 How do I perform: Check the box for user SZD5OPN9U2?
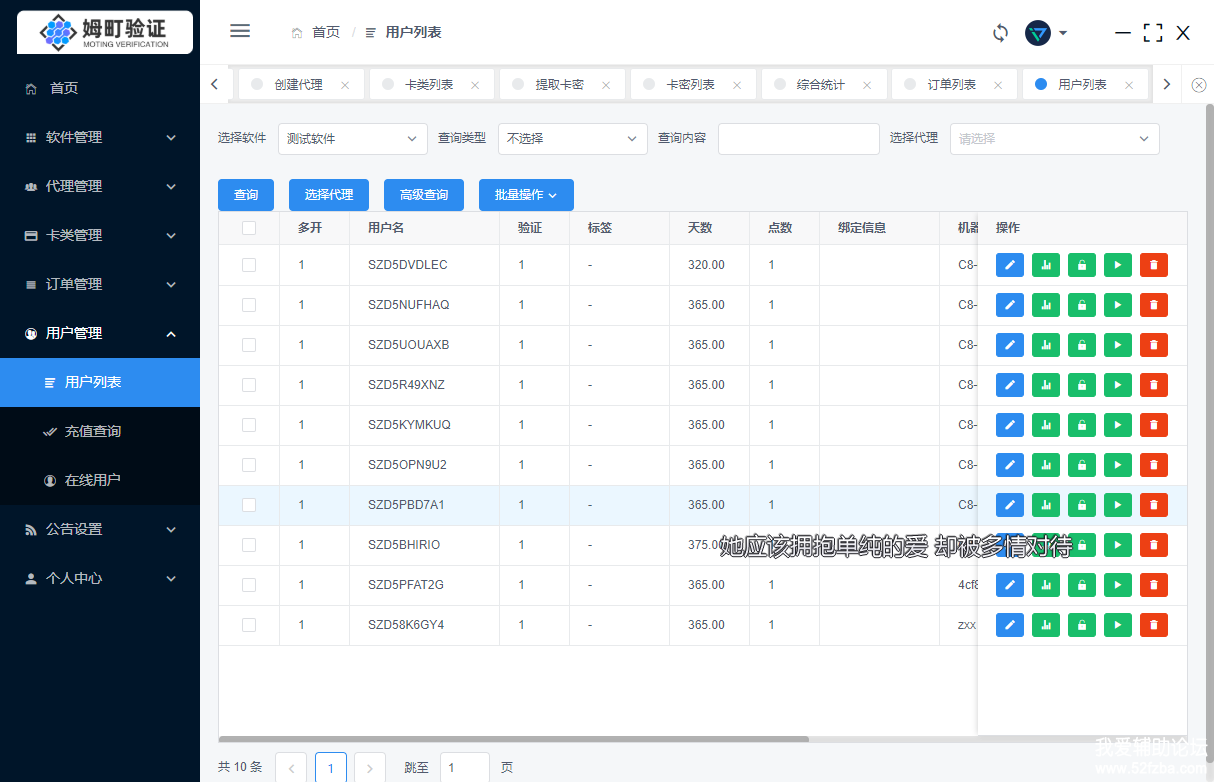pos(249,465)
